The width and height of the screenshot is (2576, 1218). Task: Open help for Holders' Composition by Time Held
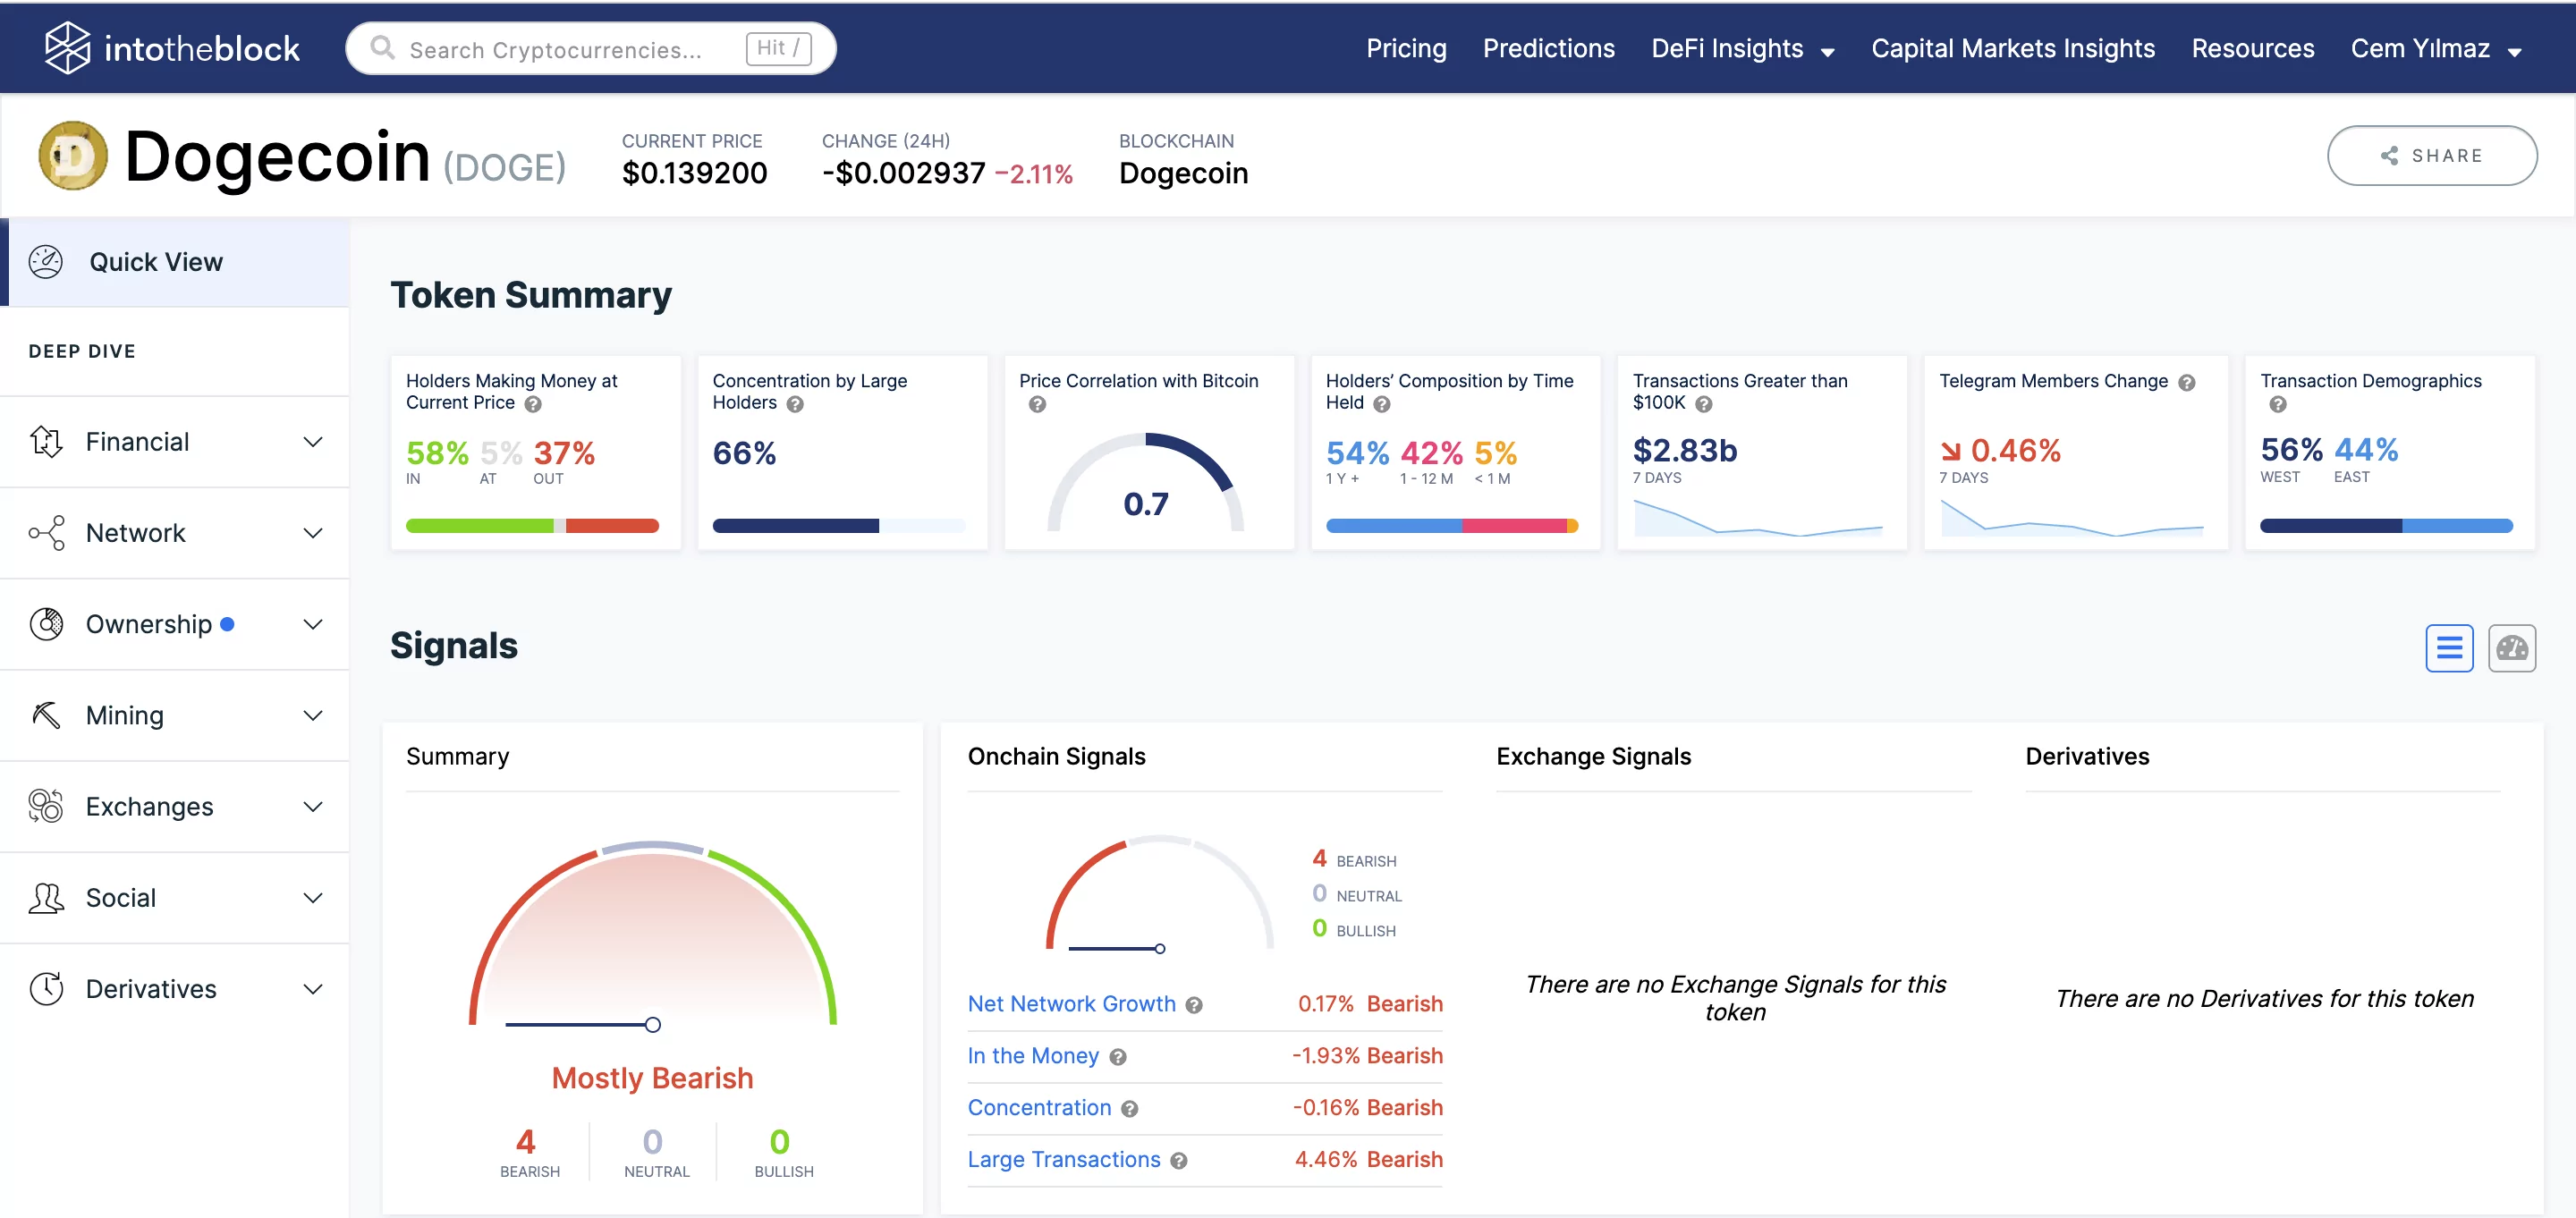tap(1382, 404)
